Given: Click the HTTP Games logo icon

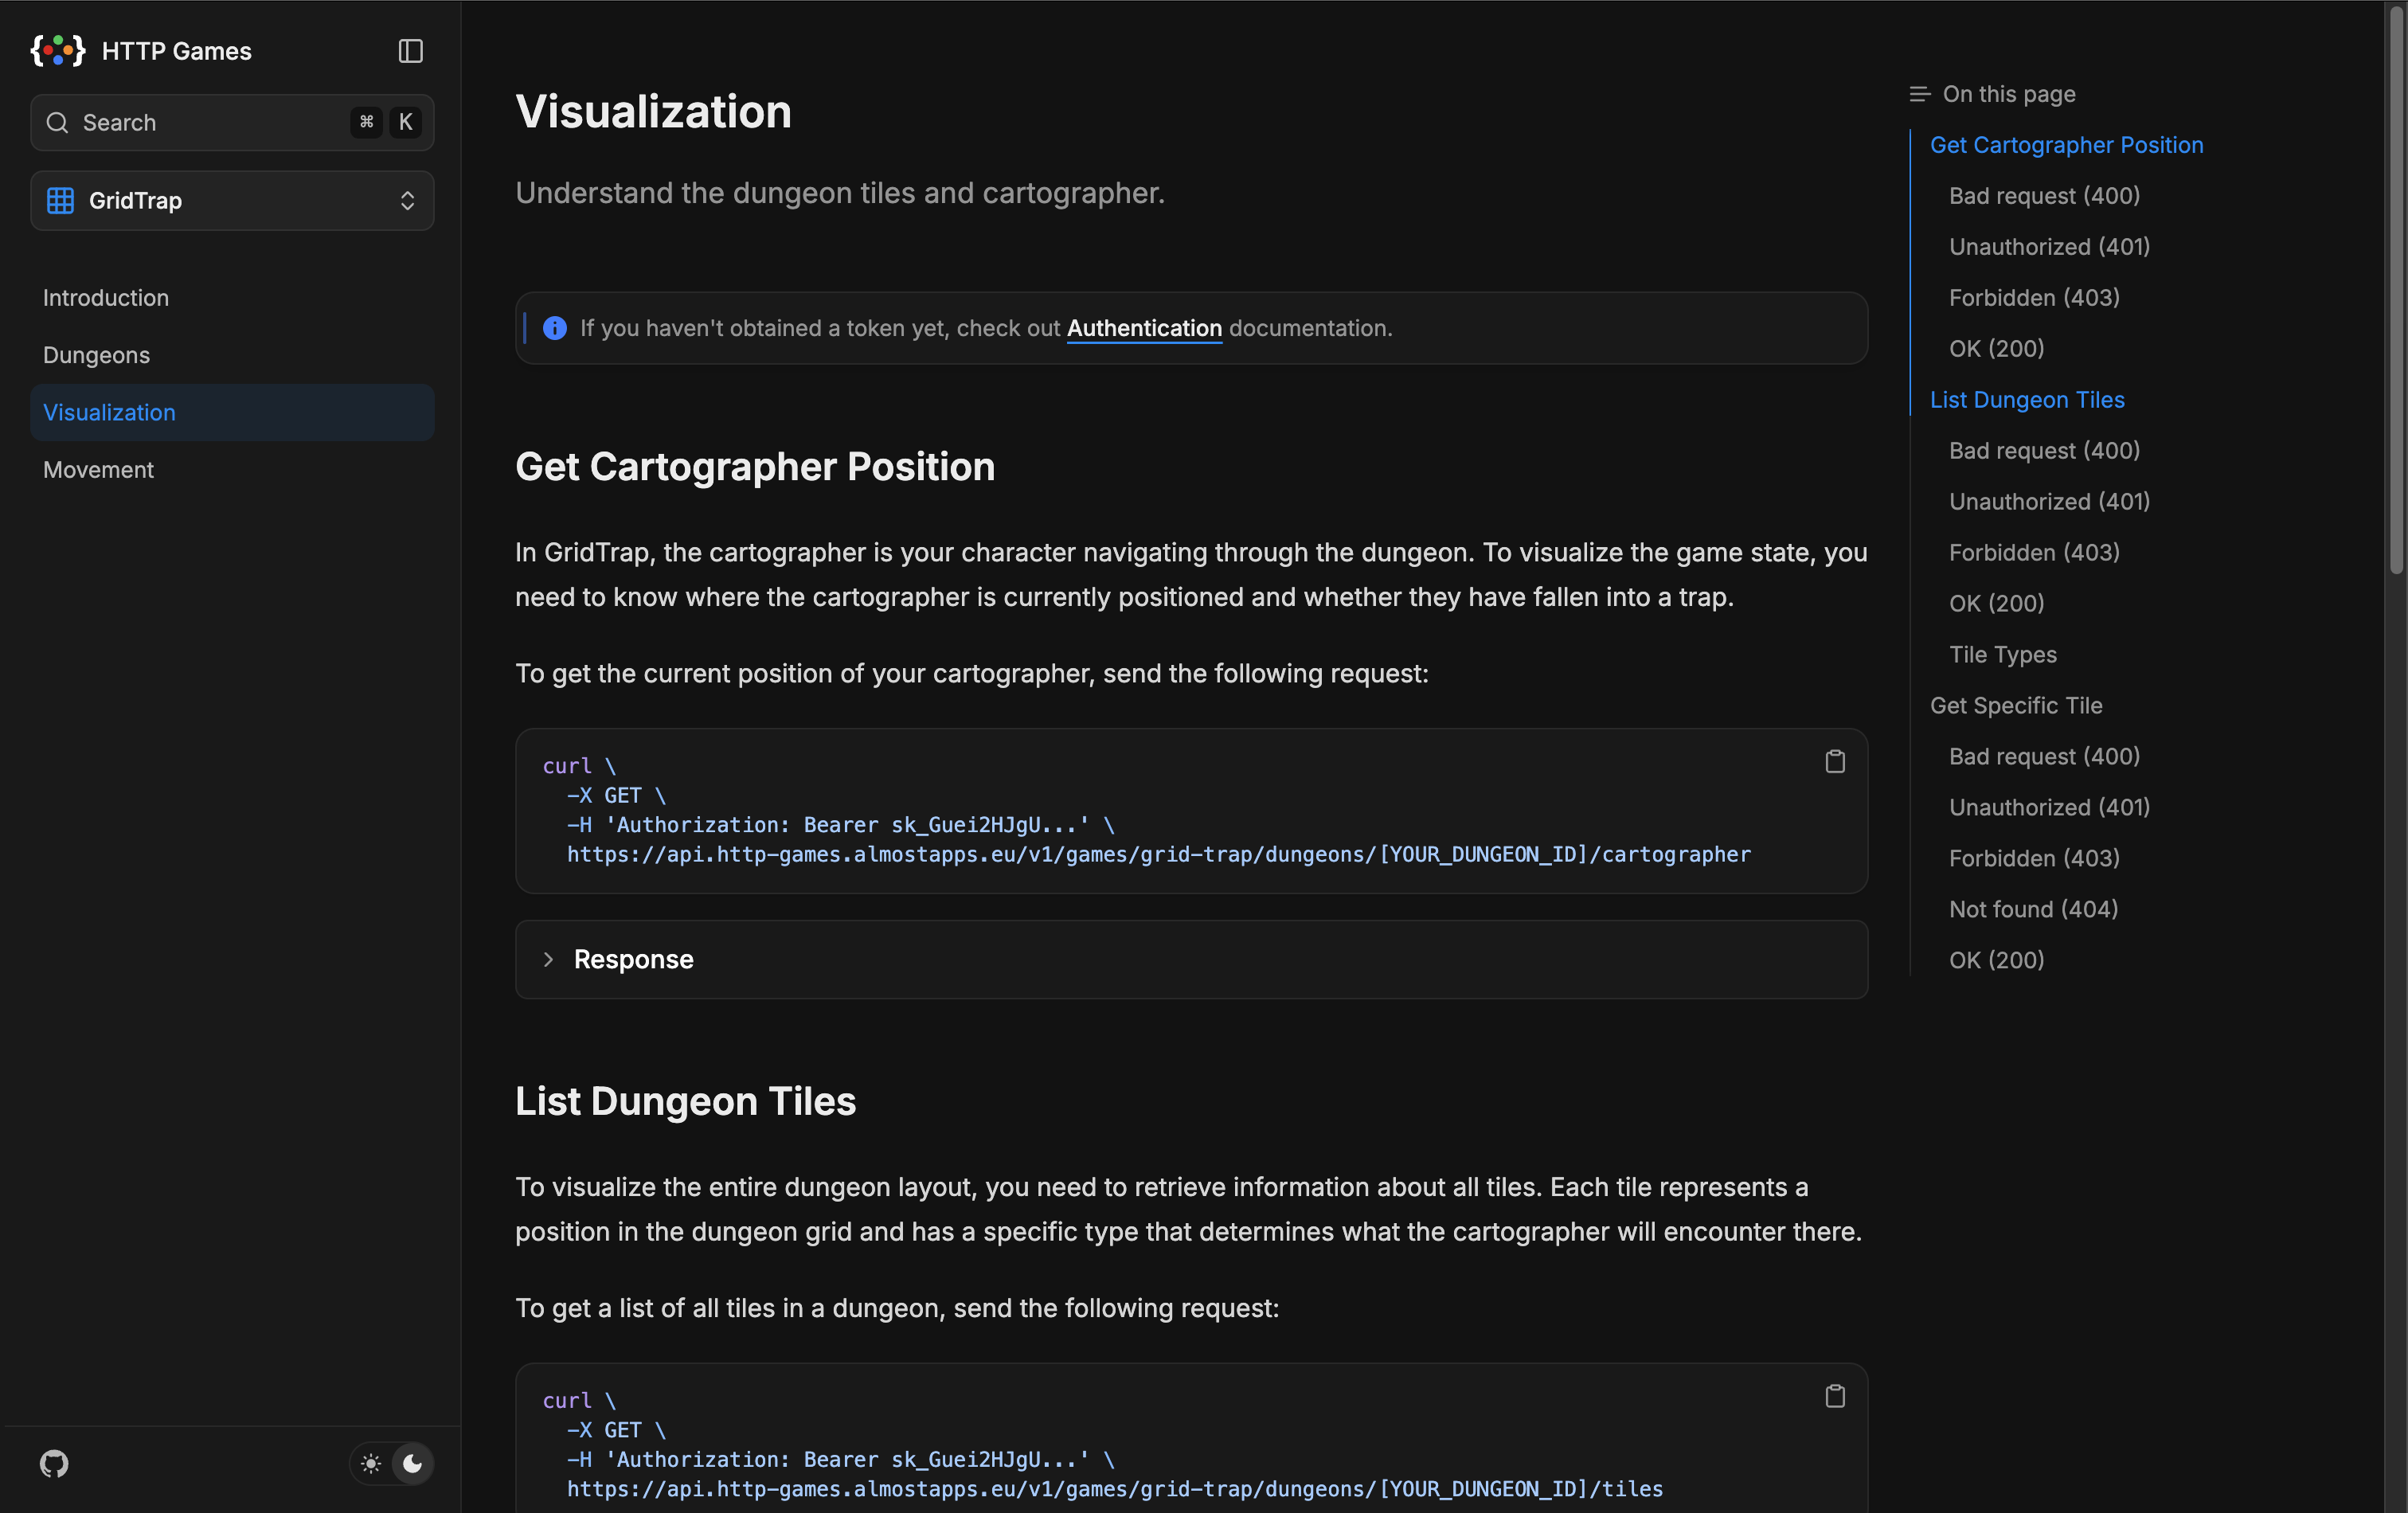Looking at the screenshot, I should pos(58,50).
